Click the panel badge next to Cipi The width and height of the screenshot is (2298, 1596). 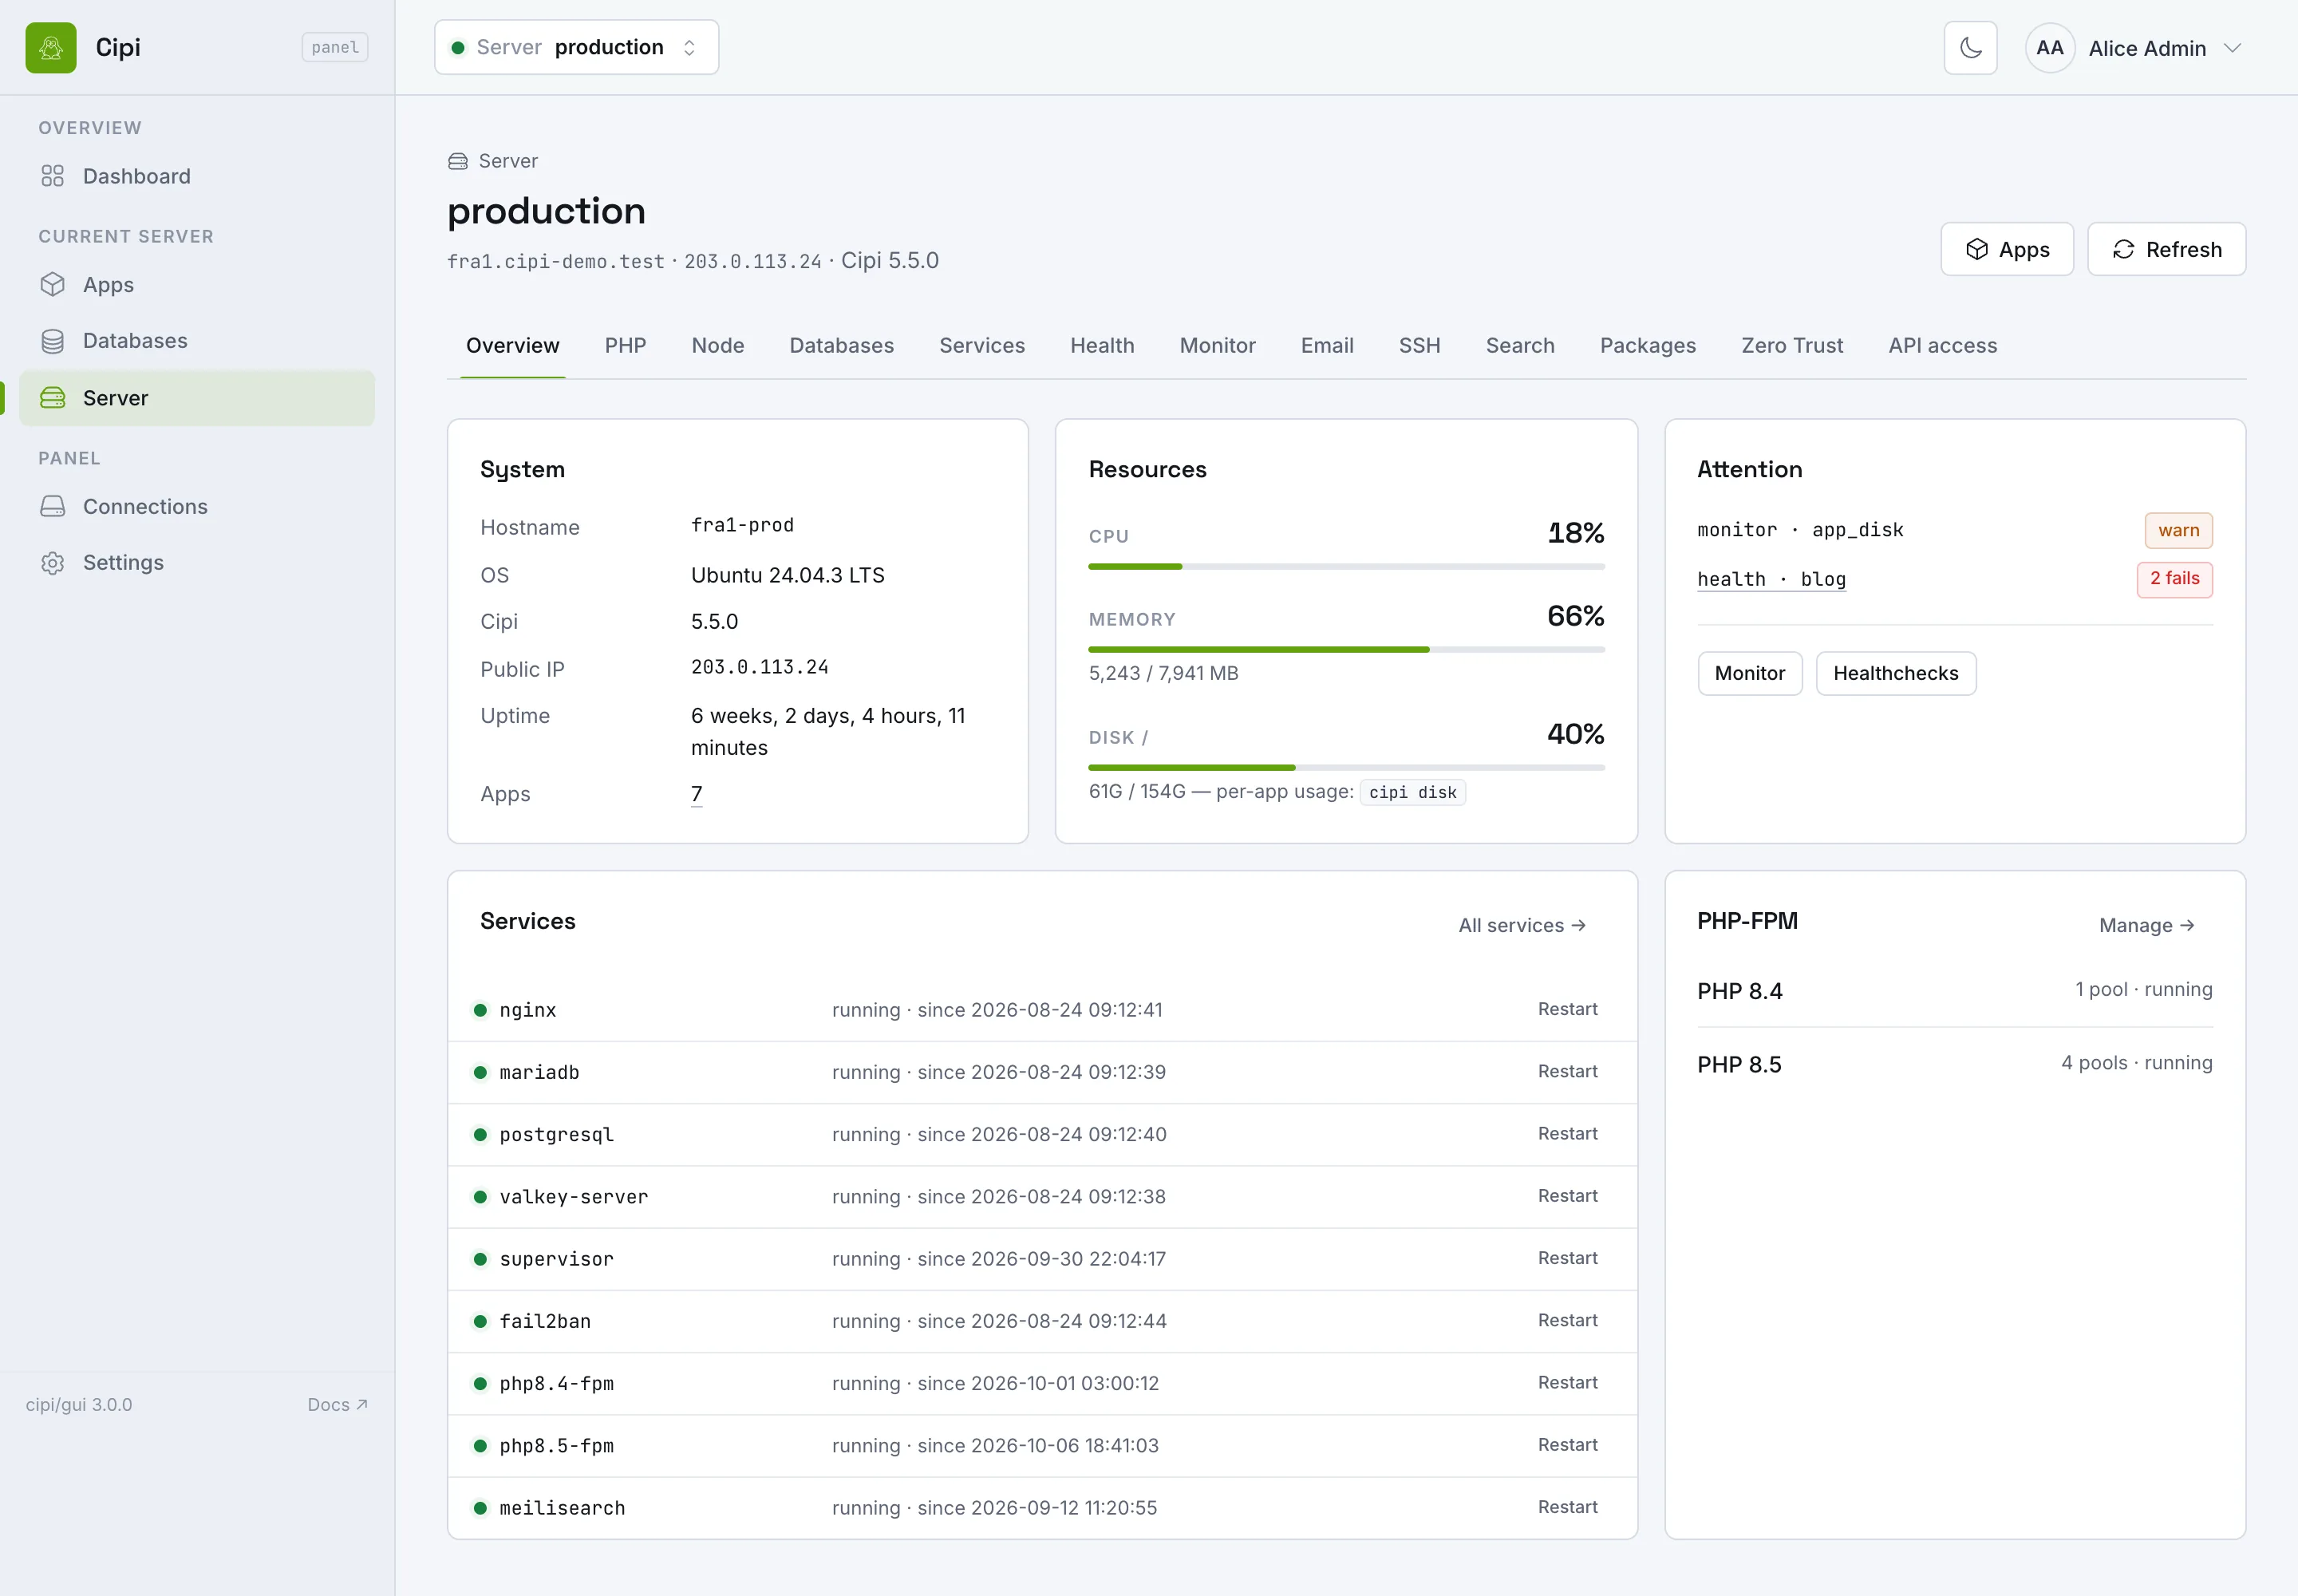335,47
